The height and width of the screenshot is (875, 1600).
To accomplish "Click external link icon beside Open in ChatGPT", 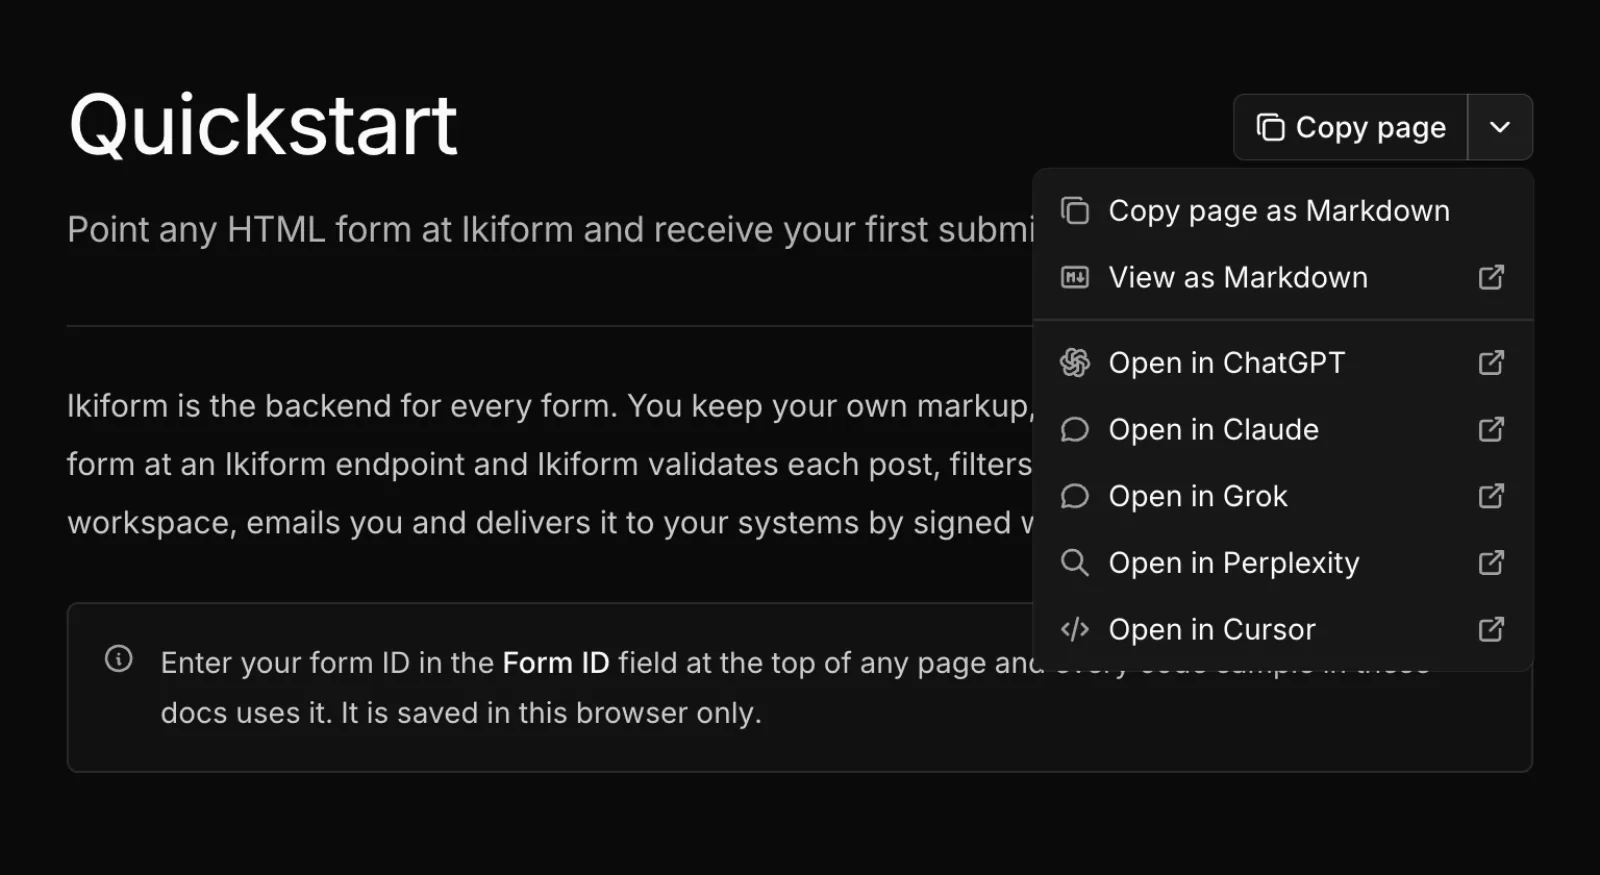I will pyautogui.click(x=1491, y=362).
